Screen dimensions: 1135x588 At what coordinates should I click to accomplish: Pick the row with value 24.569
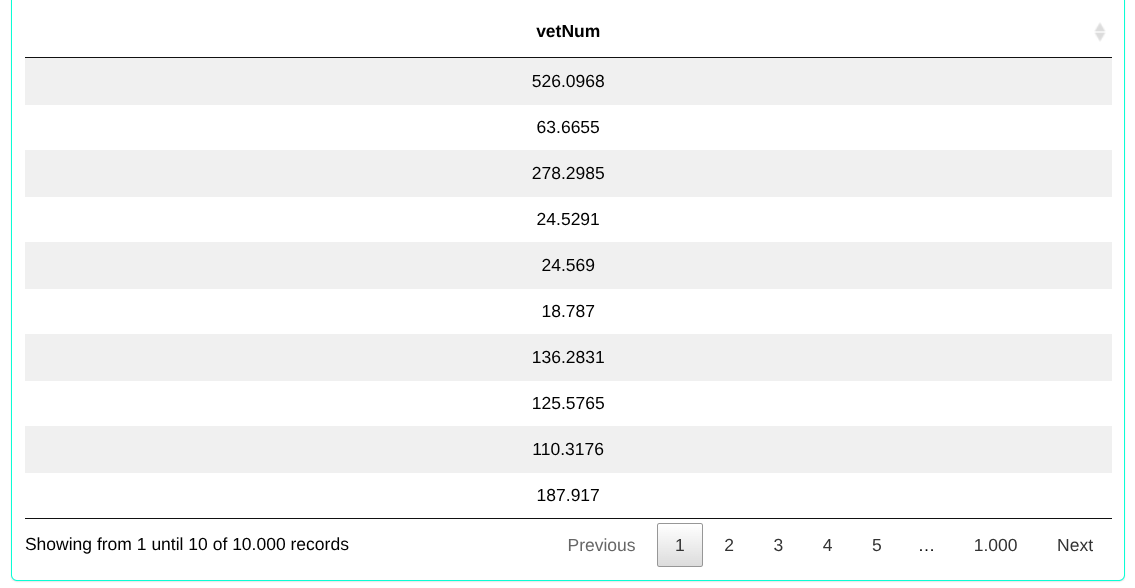tap(568, 266)
